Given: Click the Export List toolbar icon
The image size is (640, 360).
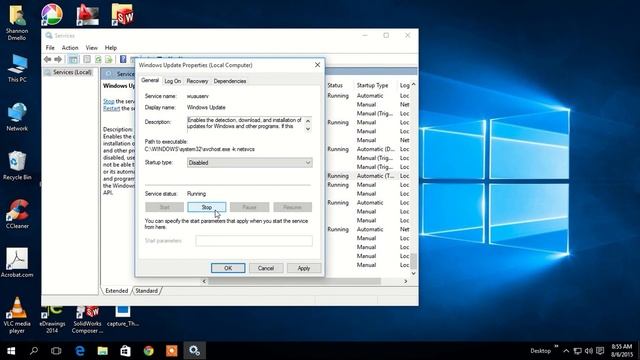Looking at the screenshot, I should (x=109, y=60).
